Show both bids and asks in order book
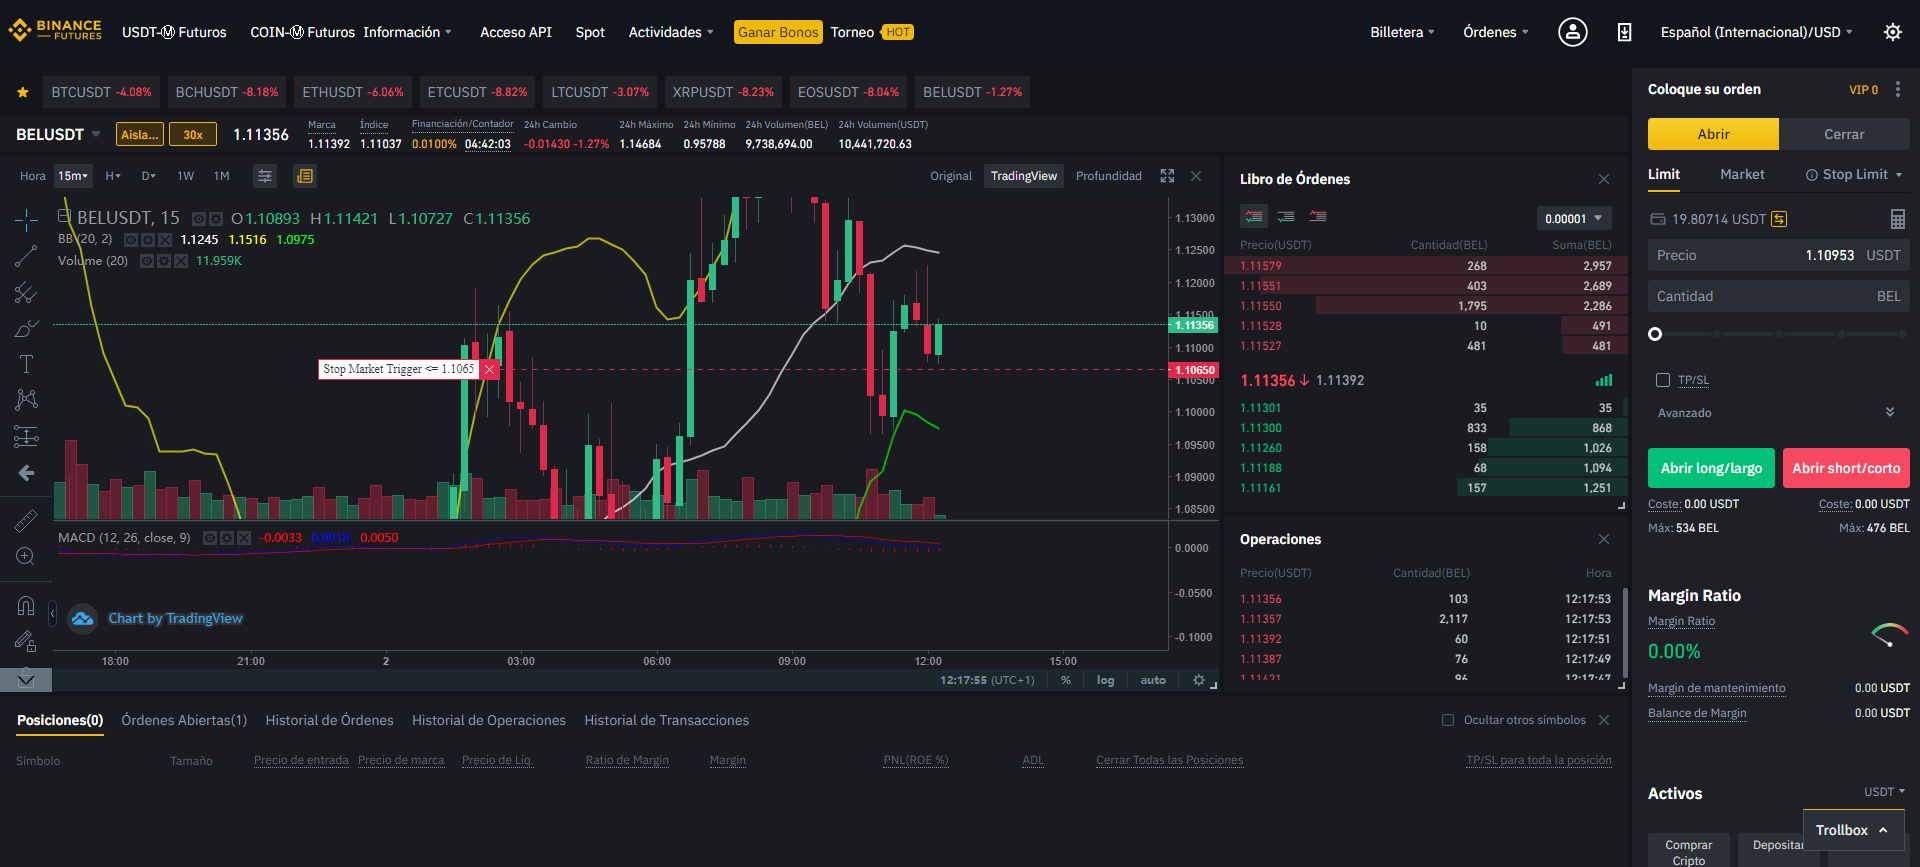Screen dimensions: 1920x867 [x=1254, y=216]
